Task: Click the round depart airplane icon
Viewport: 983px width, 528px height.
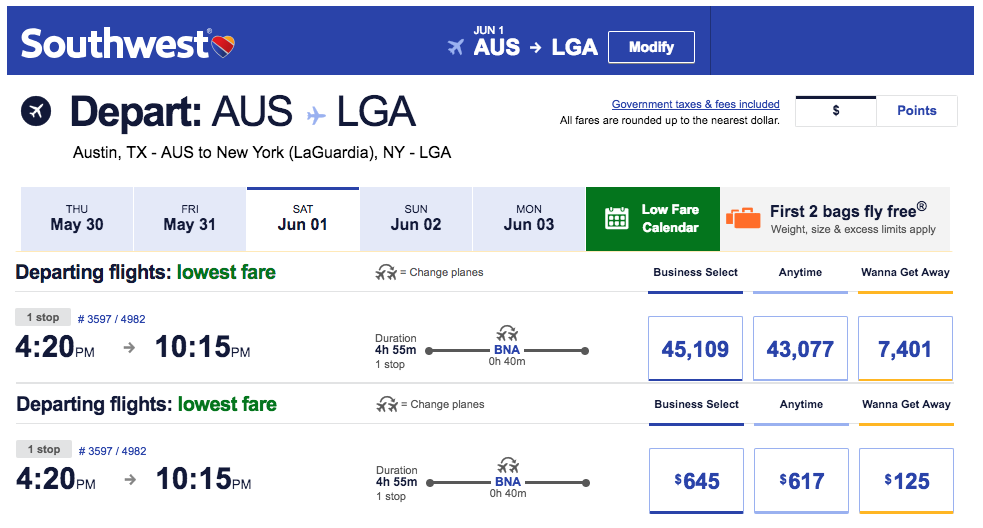Action: pyautogui.click(x=36, y=111)
